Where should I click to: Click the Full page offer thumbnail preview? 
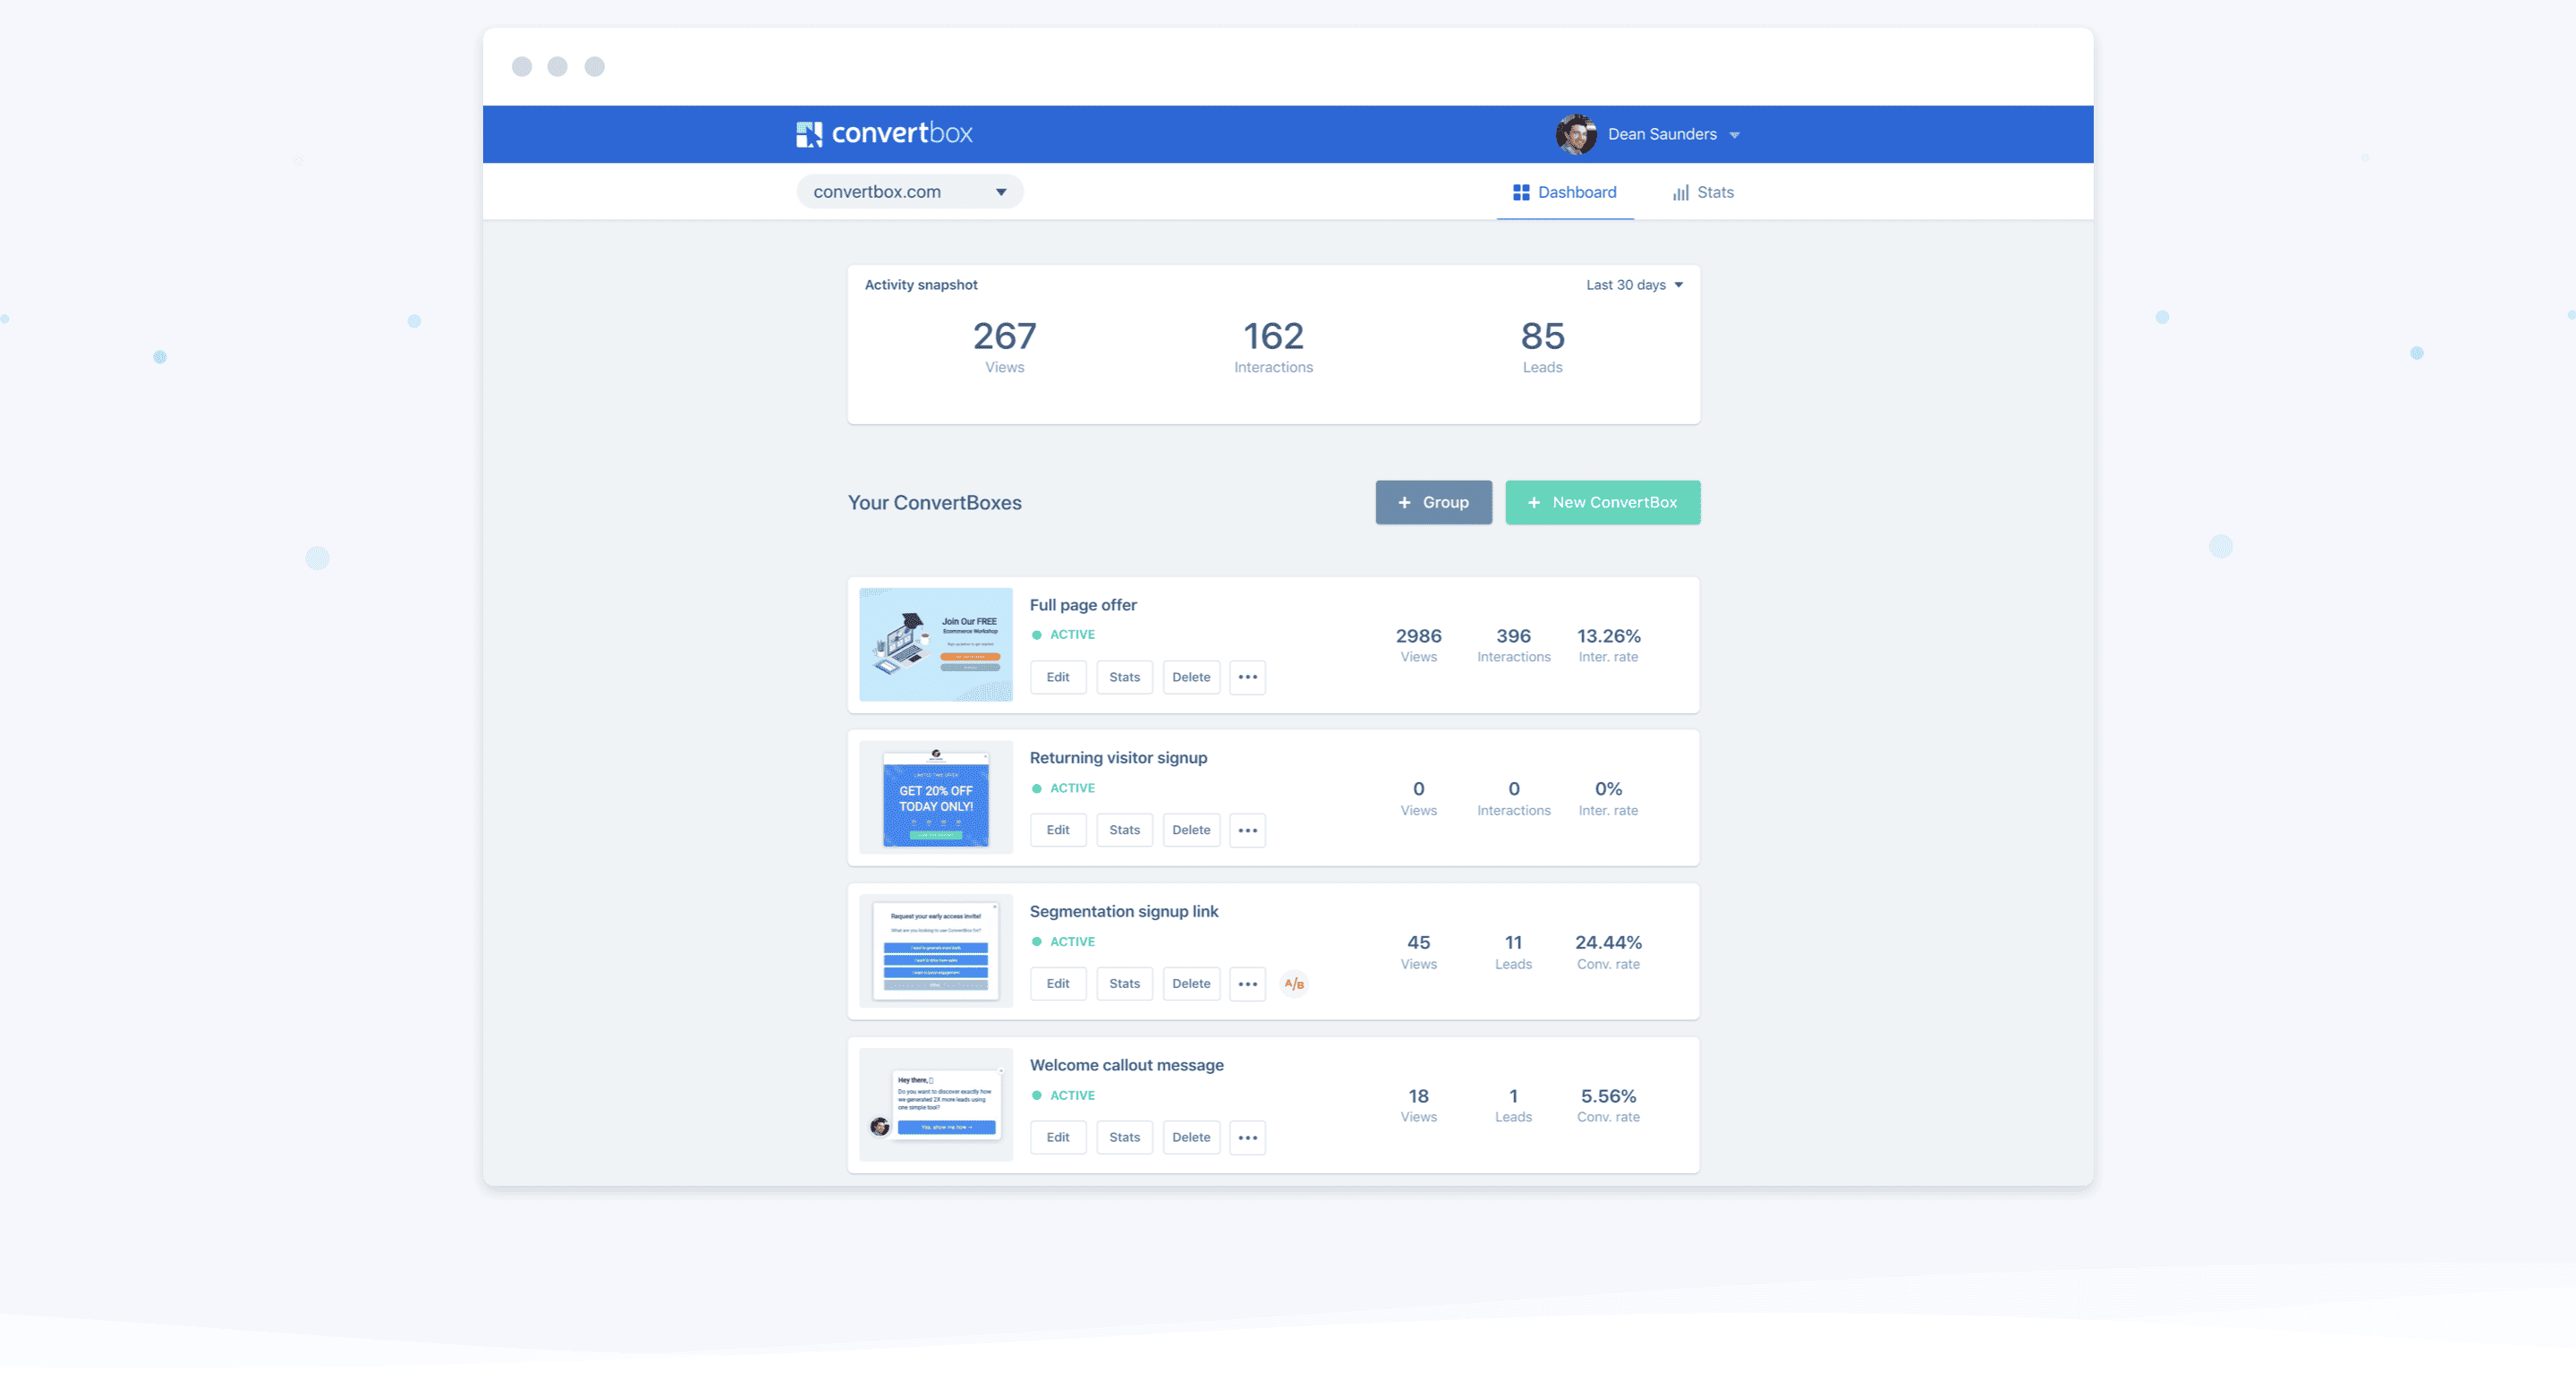tap(937, 643)
